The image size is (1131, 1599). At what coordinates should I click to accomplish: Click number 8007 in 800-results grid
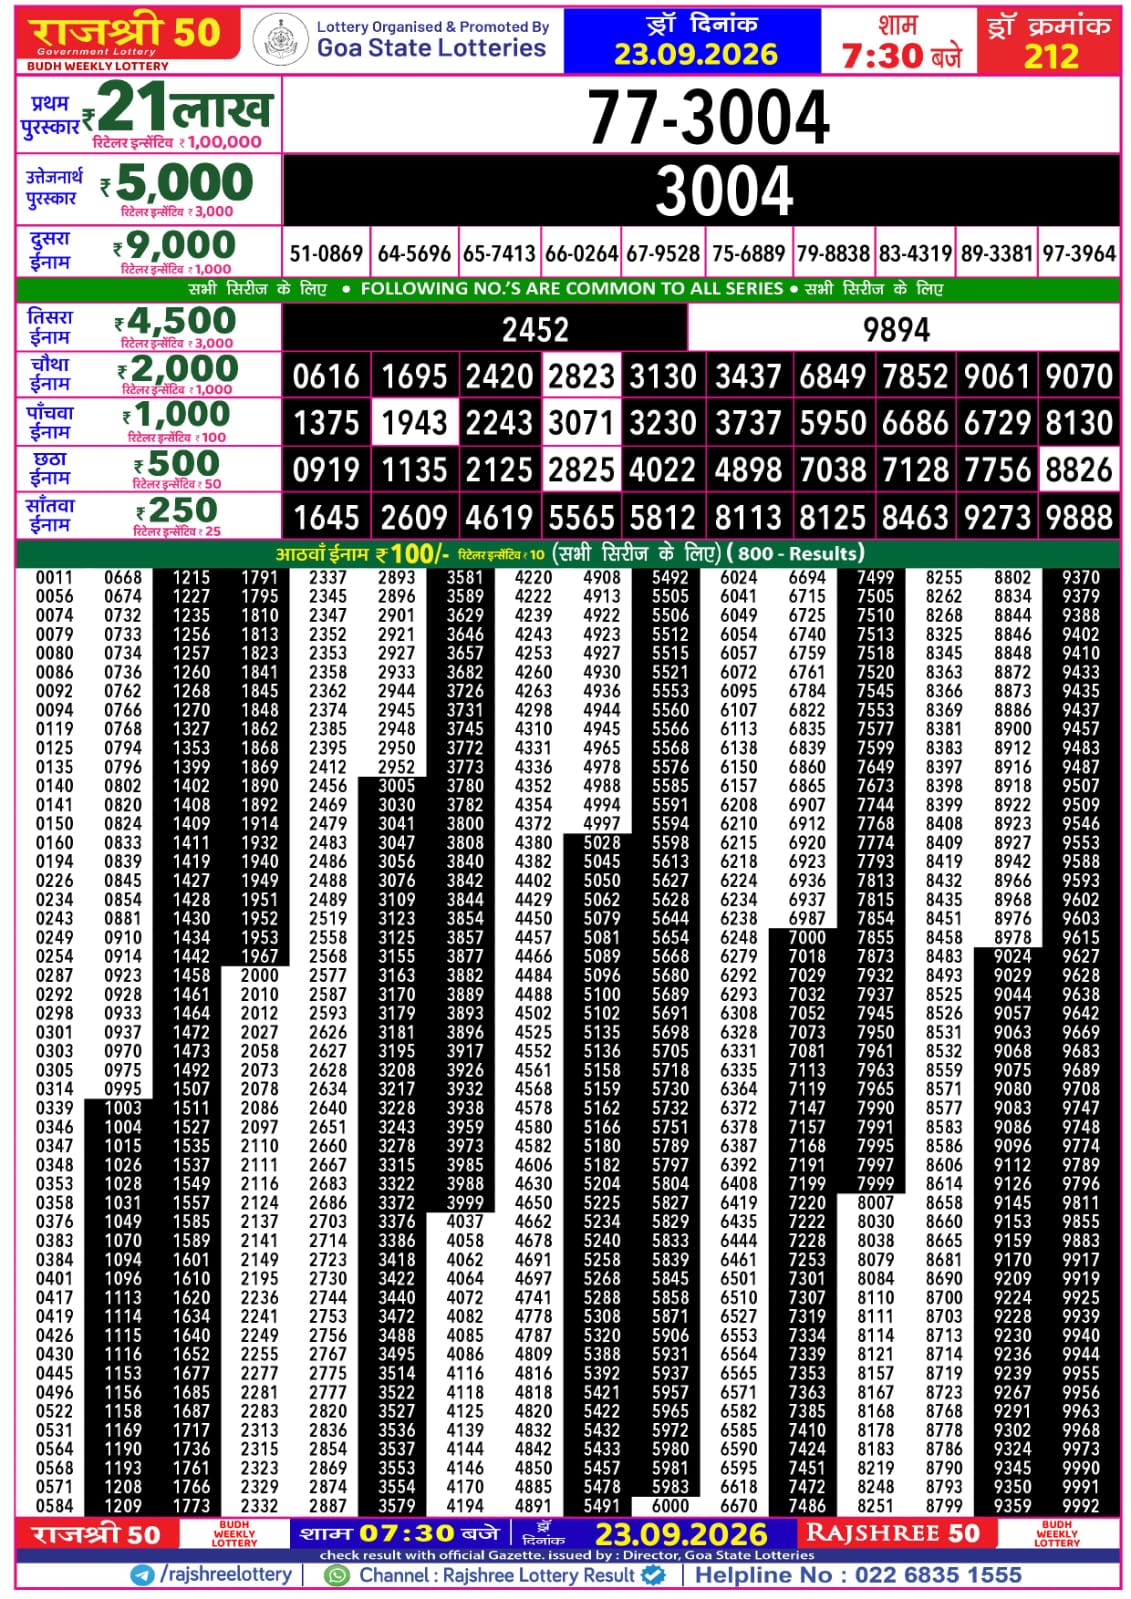(x=876, y=1203)
